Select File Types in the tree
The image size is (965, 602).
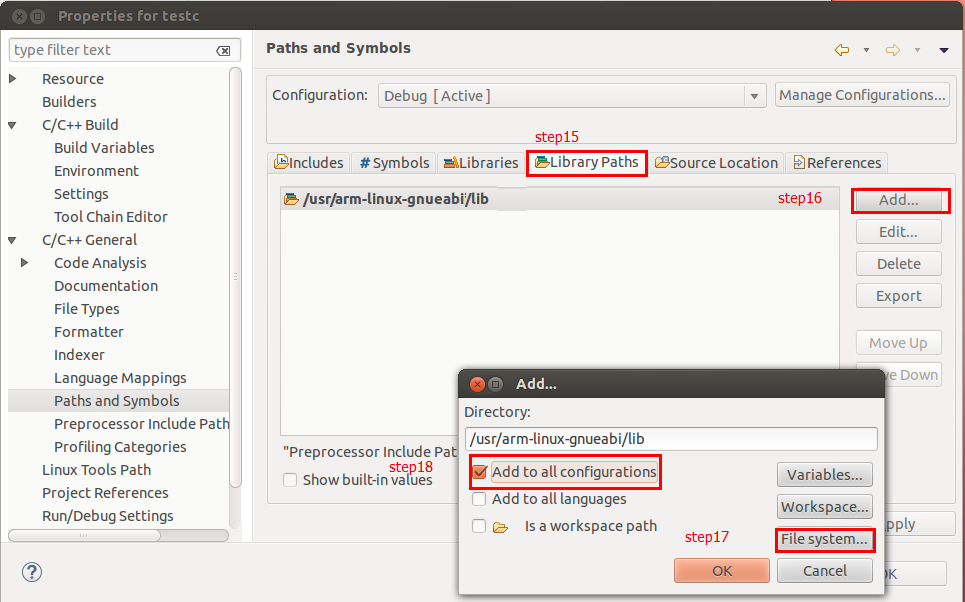click(86, 309)
